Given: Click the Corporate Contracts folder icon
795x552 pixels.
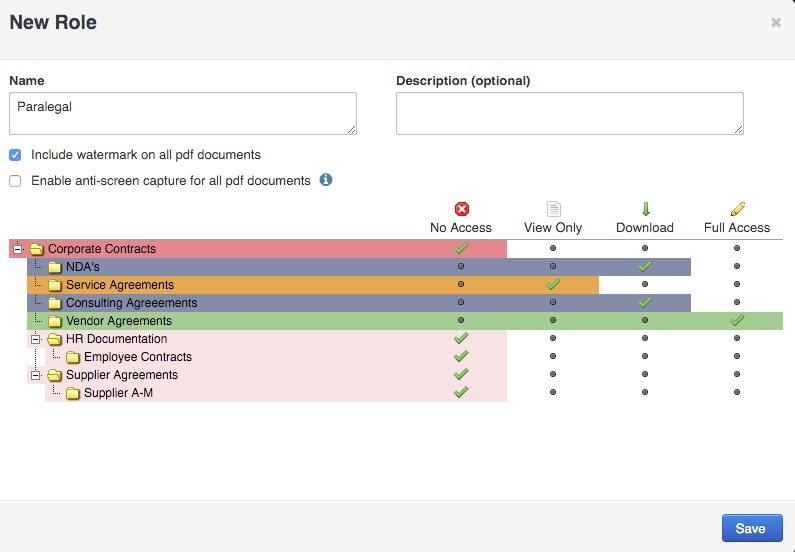Looking at the screenshot, I should pos(37,249).
